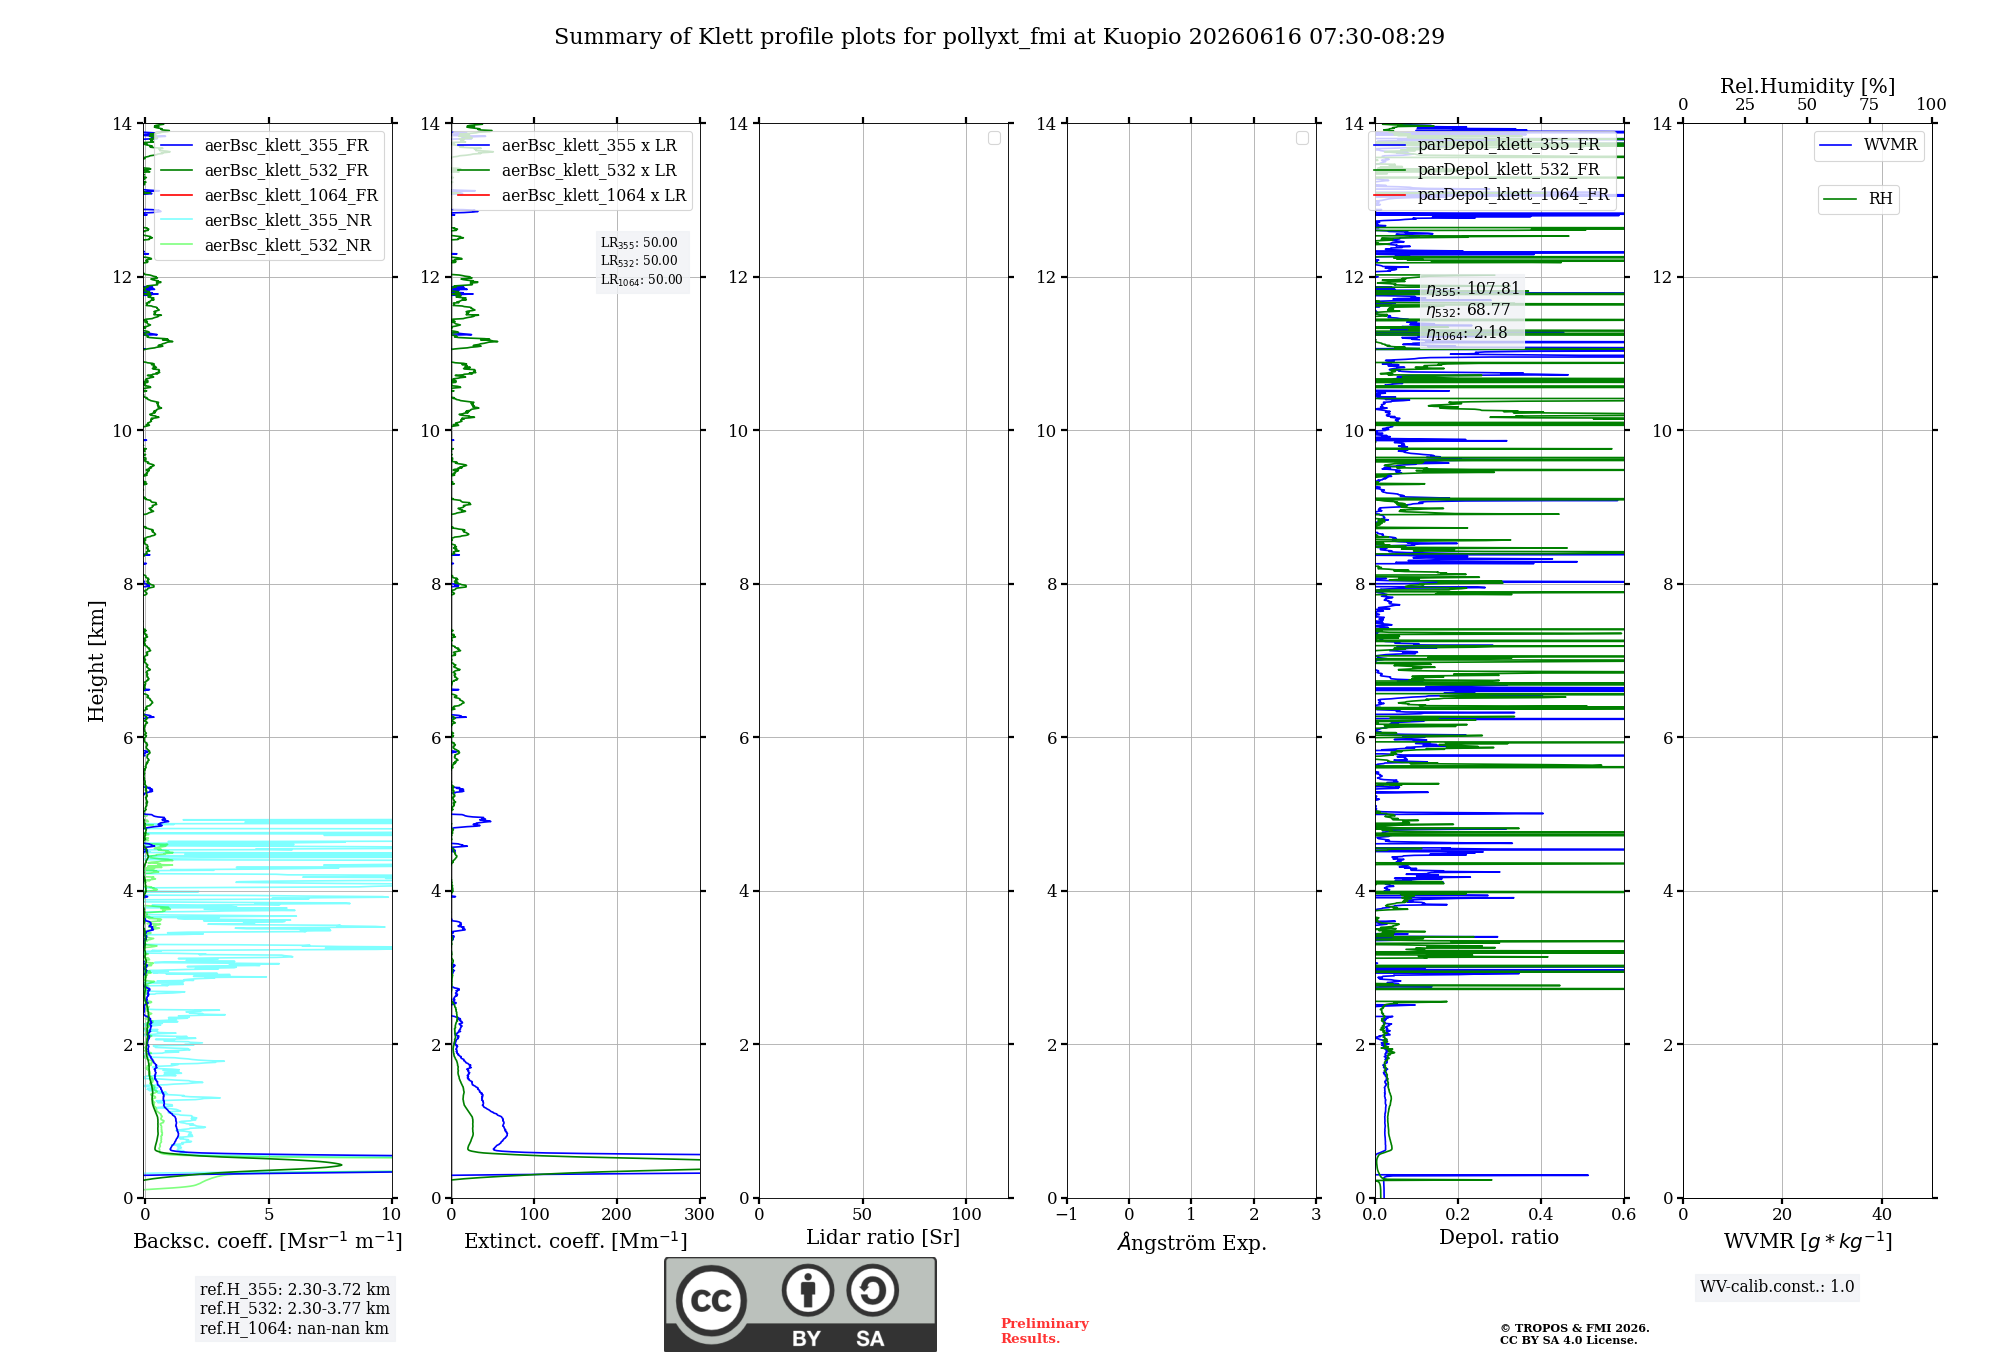
Task: Click the Creative Commons CC circle icon
Action: 711,1300
